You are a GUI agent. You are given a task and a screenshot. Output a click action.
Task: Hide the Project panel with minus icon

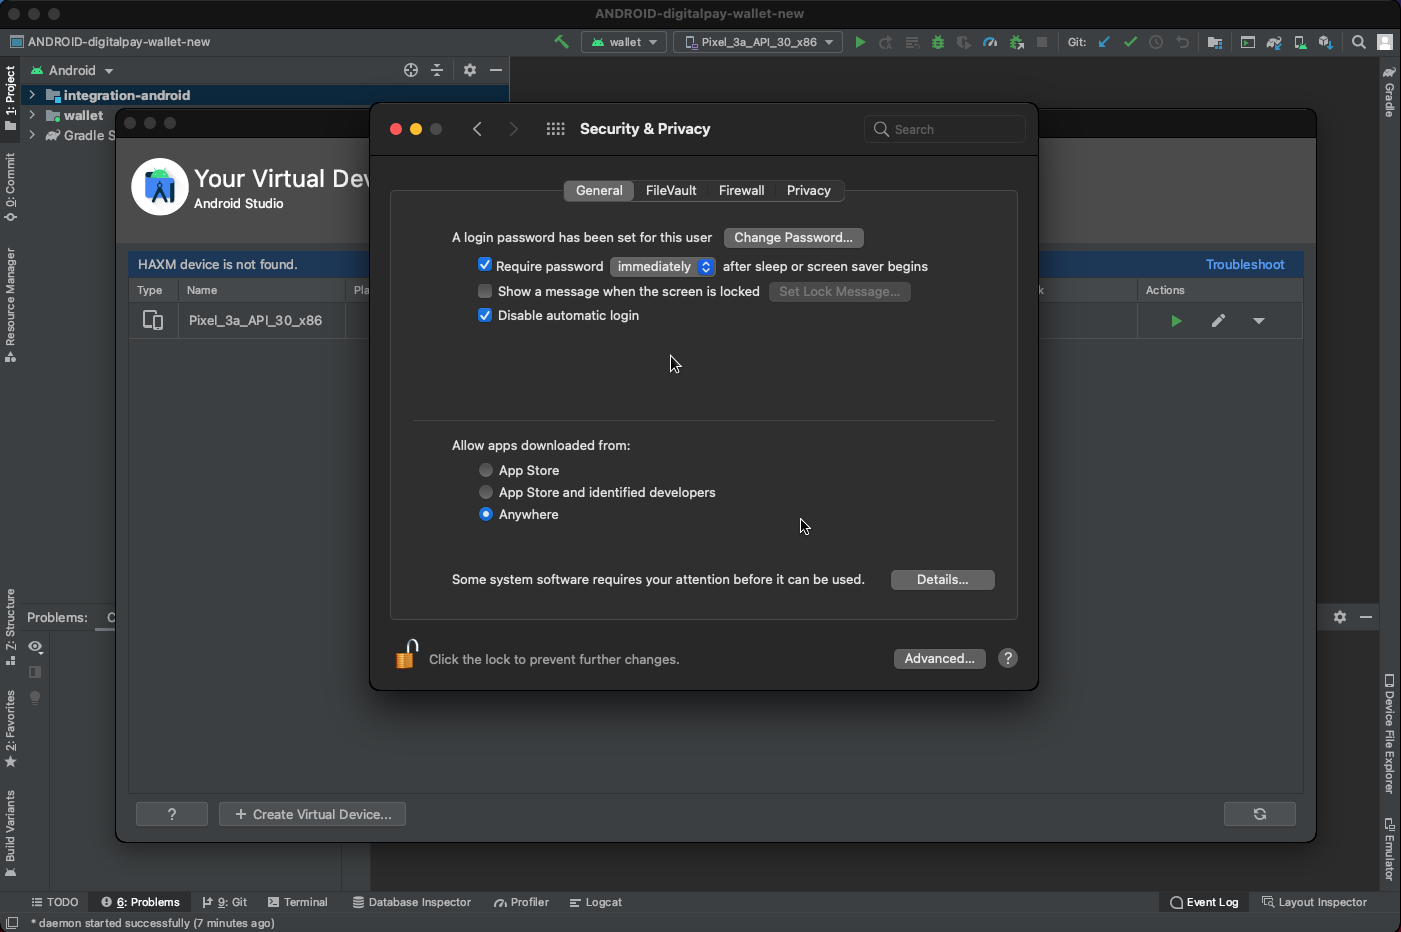(496, 70)
